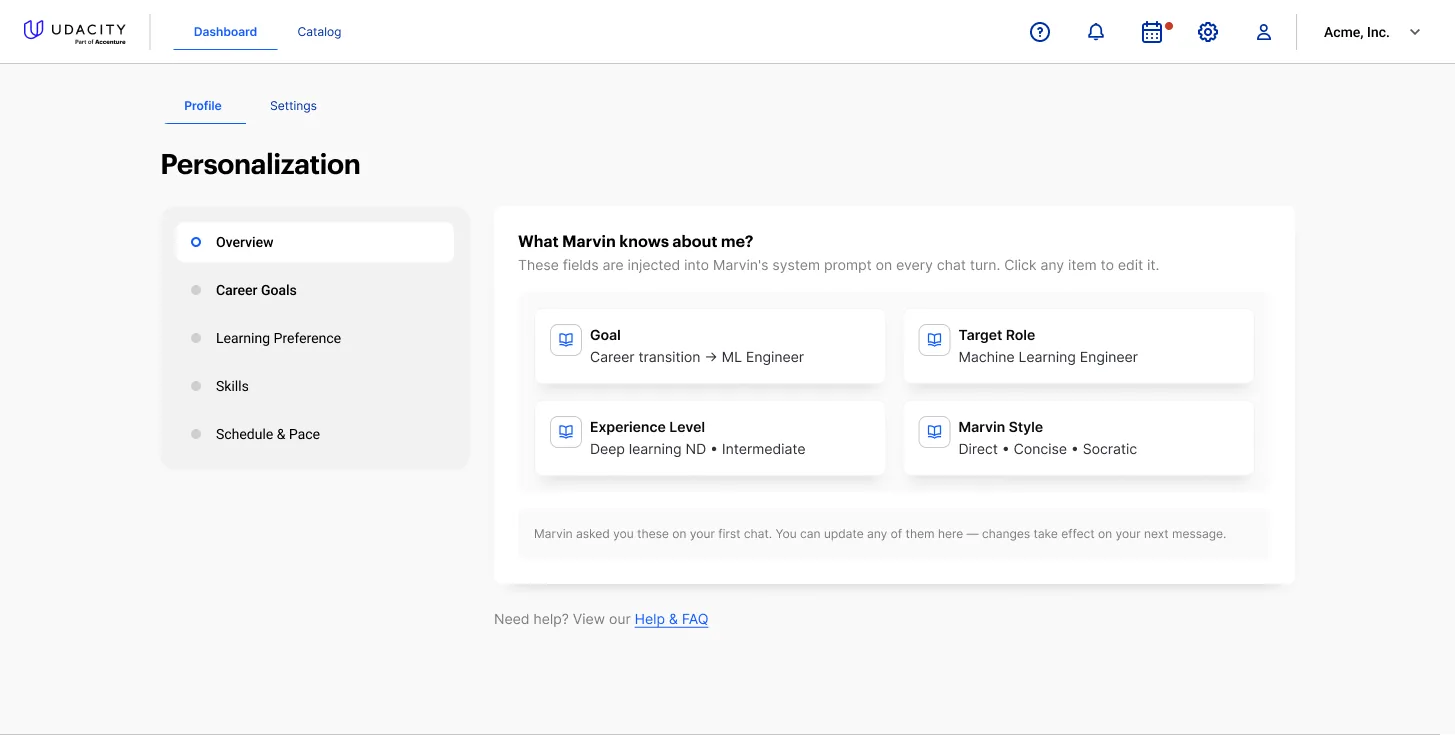Click 'Career transition → ML Engineer' value

click(697, 357)
